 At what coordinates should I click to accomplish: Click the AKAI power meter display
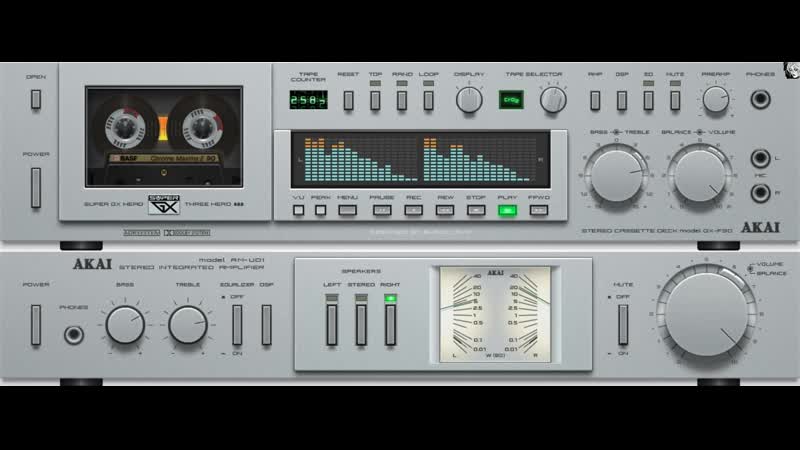[x=495, y=314]
